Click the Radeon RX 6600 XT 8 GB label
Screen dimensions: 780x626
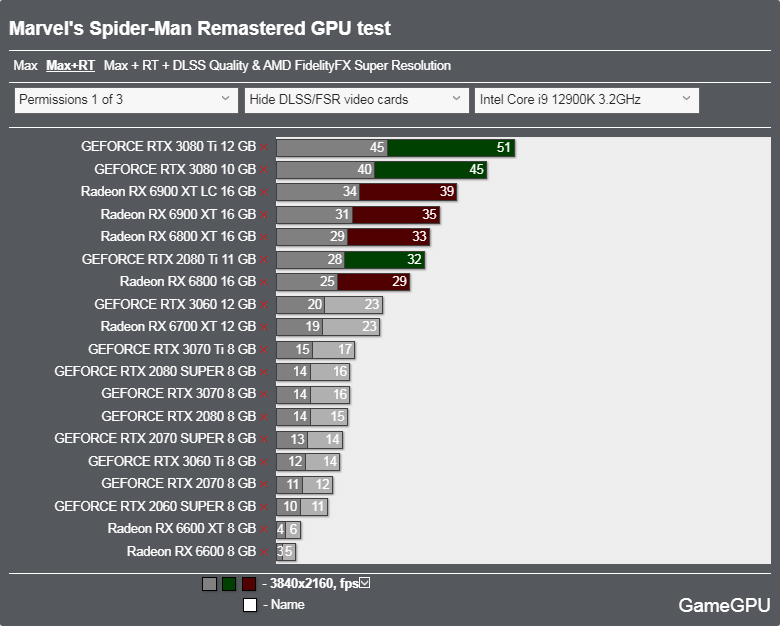click(x=182, y=528)
